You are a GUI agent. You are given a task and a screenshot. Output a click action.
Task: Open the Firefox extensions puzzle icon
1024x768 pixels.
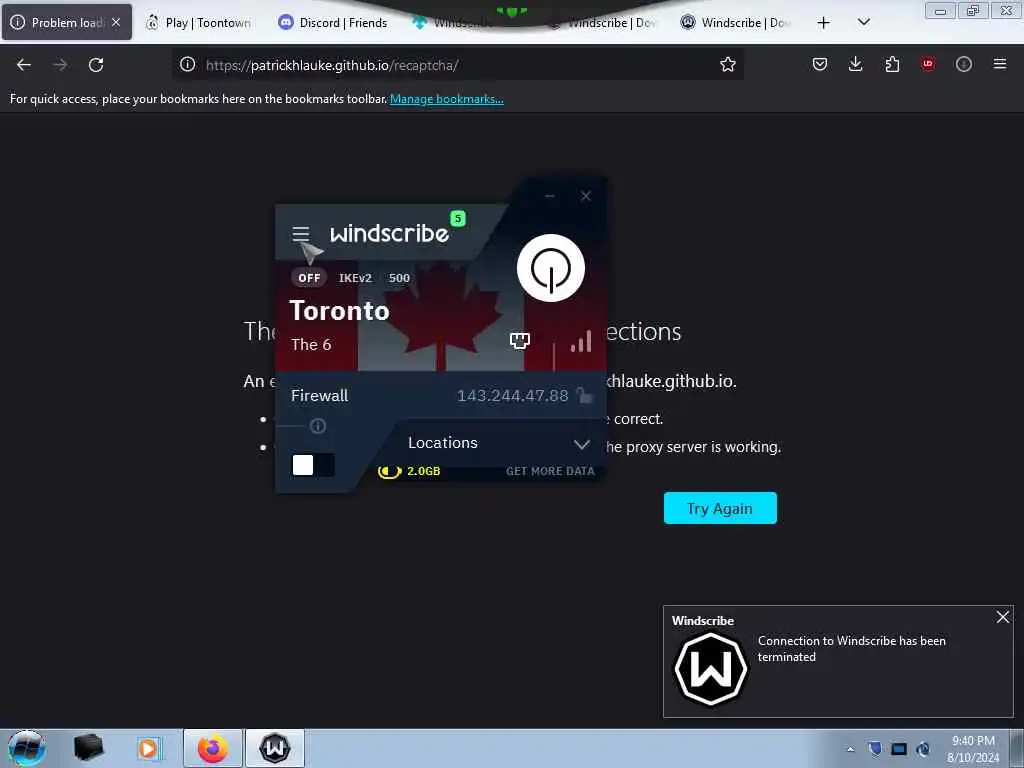[892, 64]
